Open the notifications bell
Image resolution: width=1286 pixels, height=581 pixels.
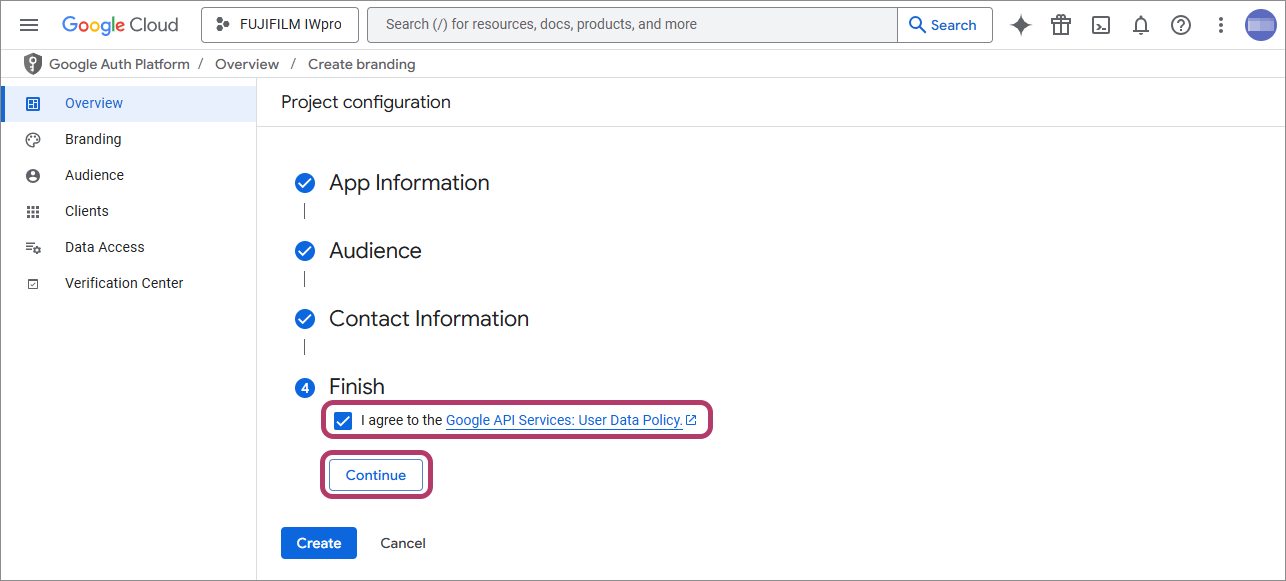pyautogui.click(x=1141, y=25)
